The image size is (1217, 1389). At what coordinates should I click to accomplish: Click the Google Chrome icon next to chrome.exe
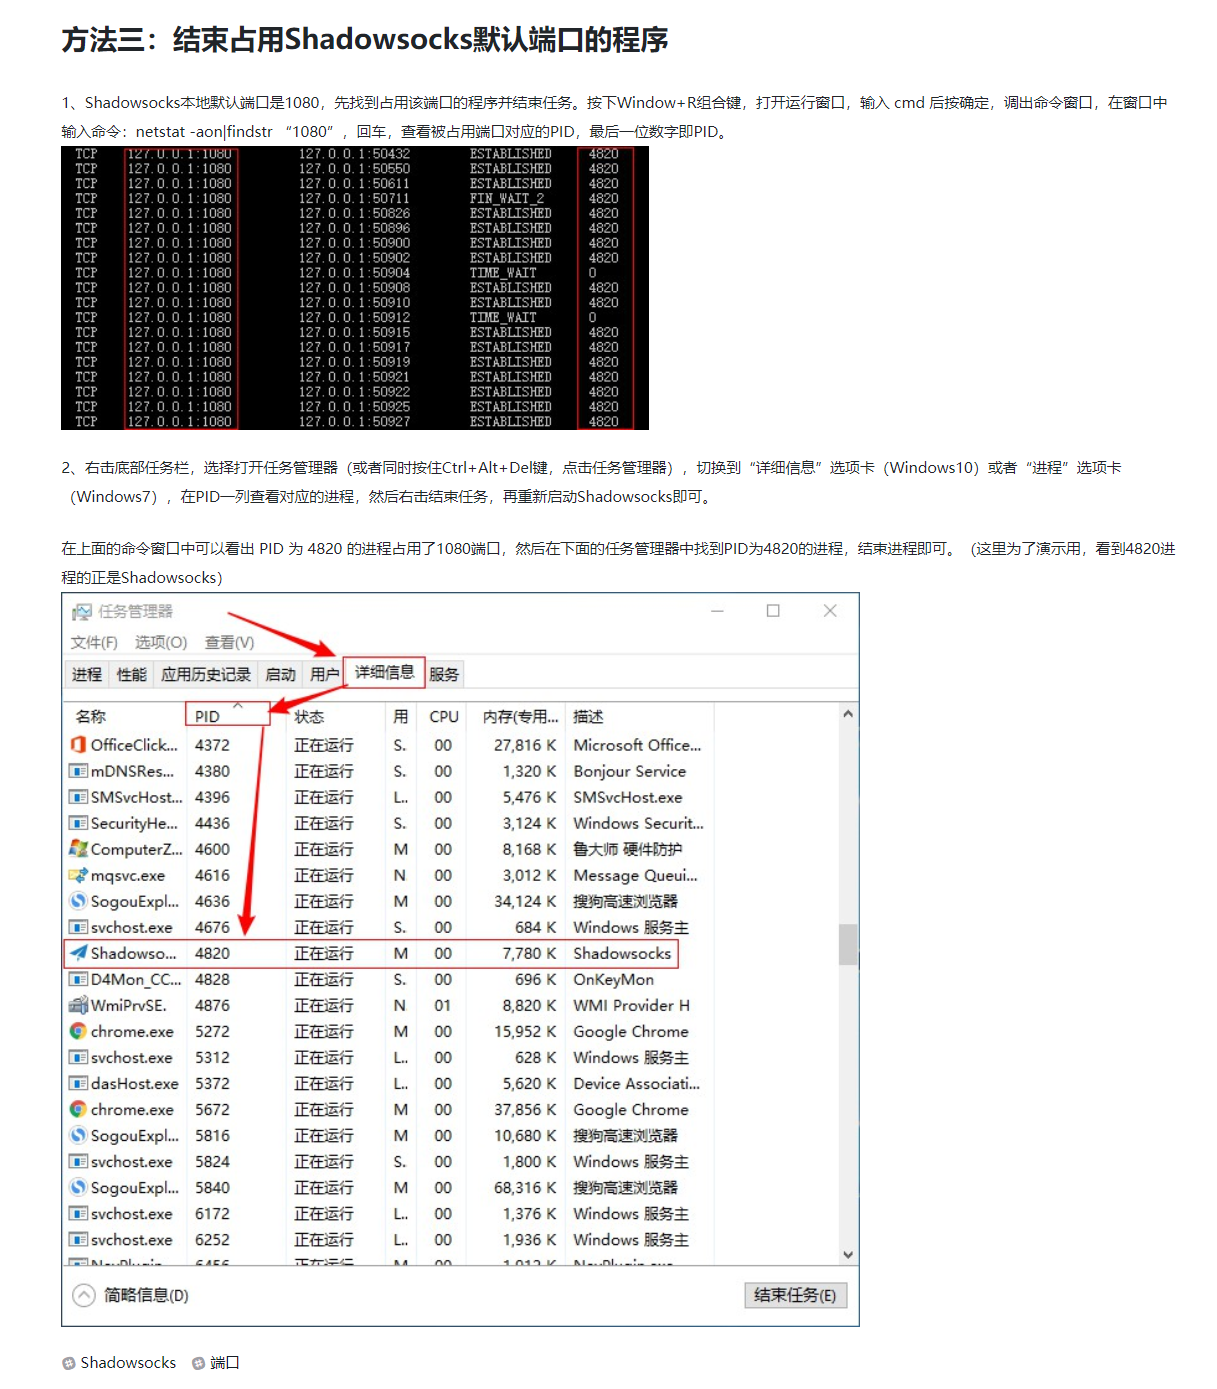pos(78,1031)
